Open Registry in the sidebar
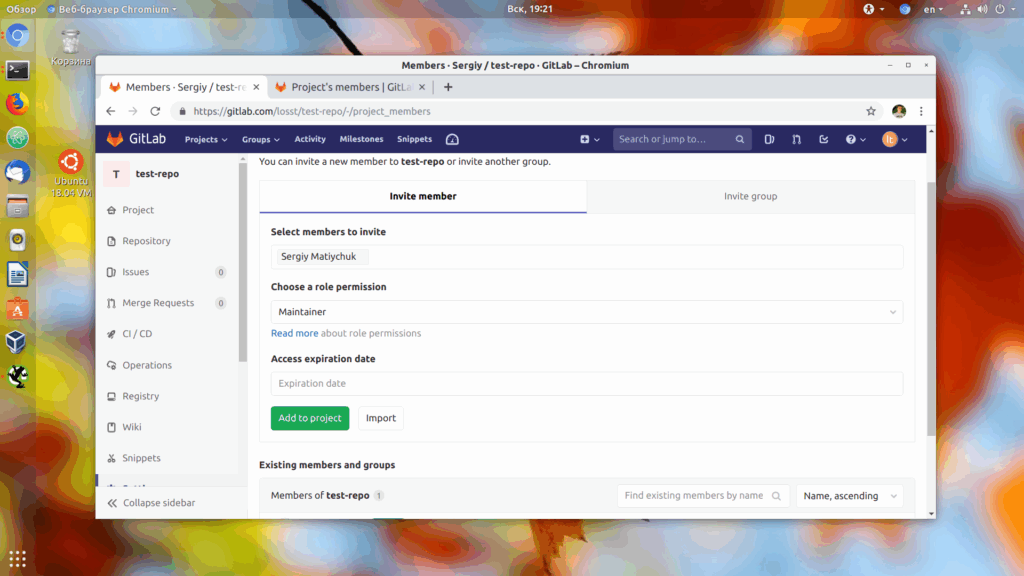This screenshot has height=576, width=1024. point(140,396)
